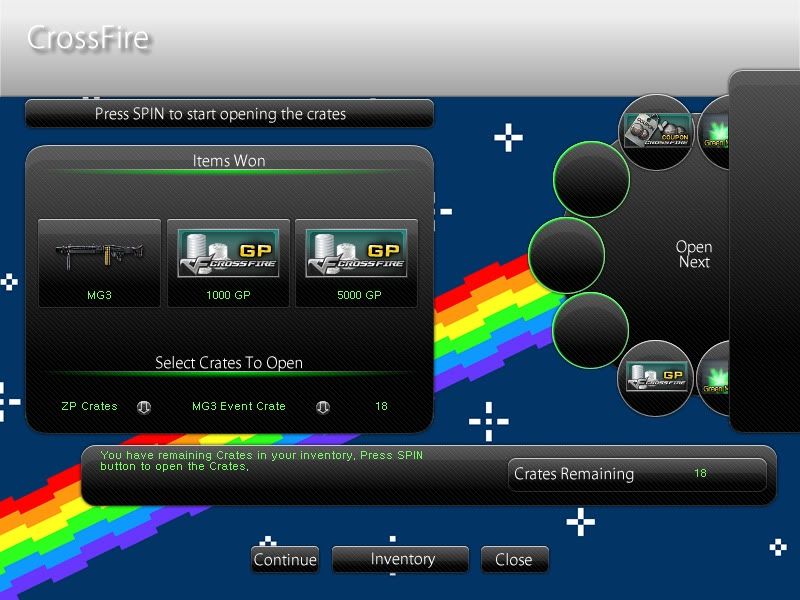
Task: Click the top empty green-ringed wheel slot
Action: (591, 180)
